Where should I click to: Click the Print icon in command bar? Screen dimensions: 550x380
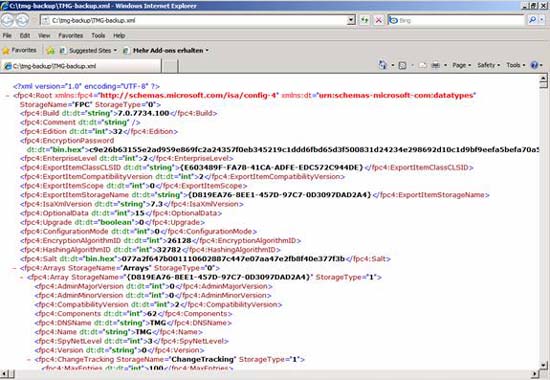tap(435, 65)
